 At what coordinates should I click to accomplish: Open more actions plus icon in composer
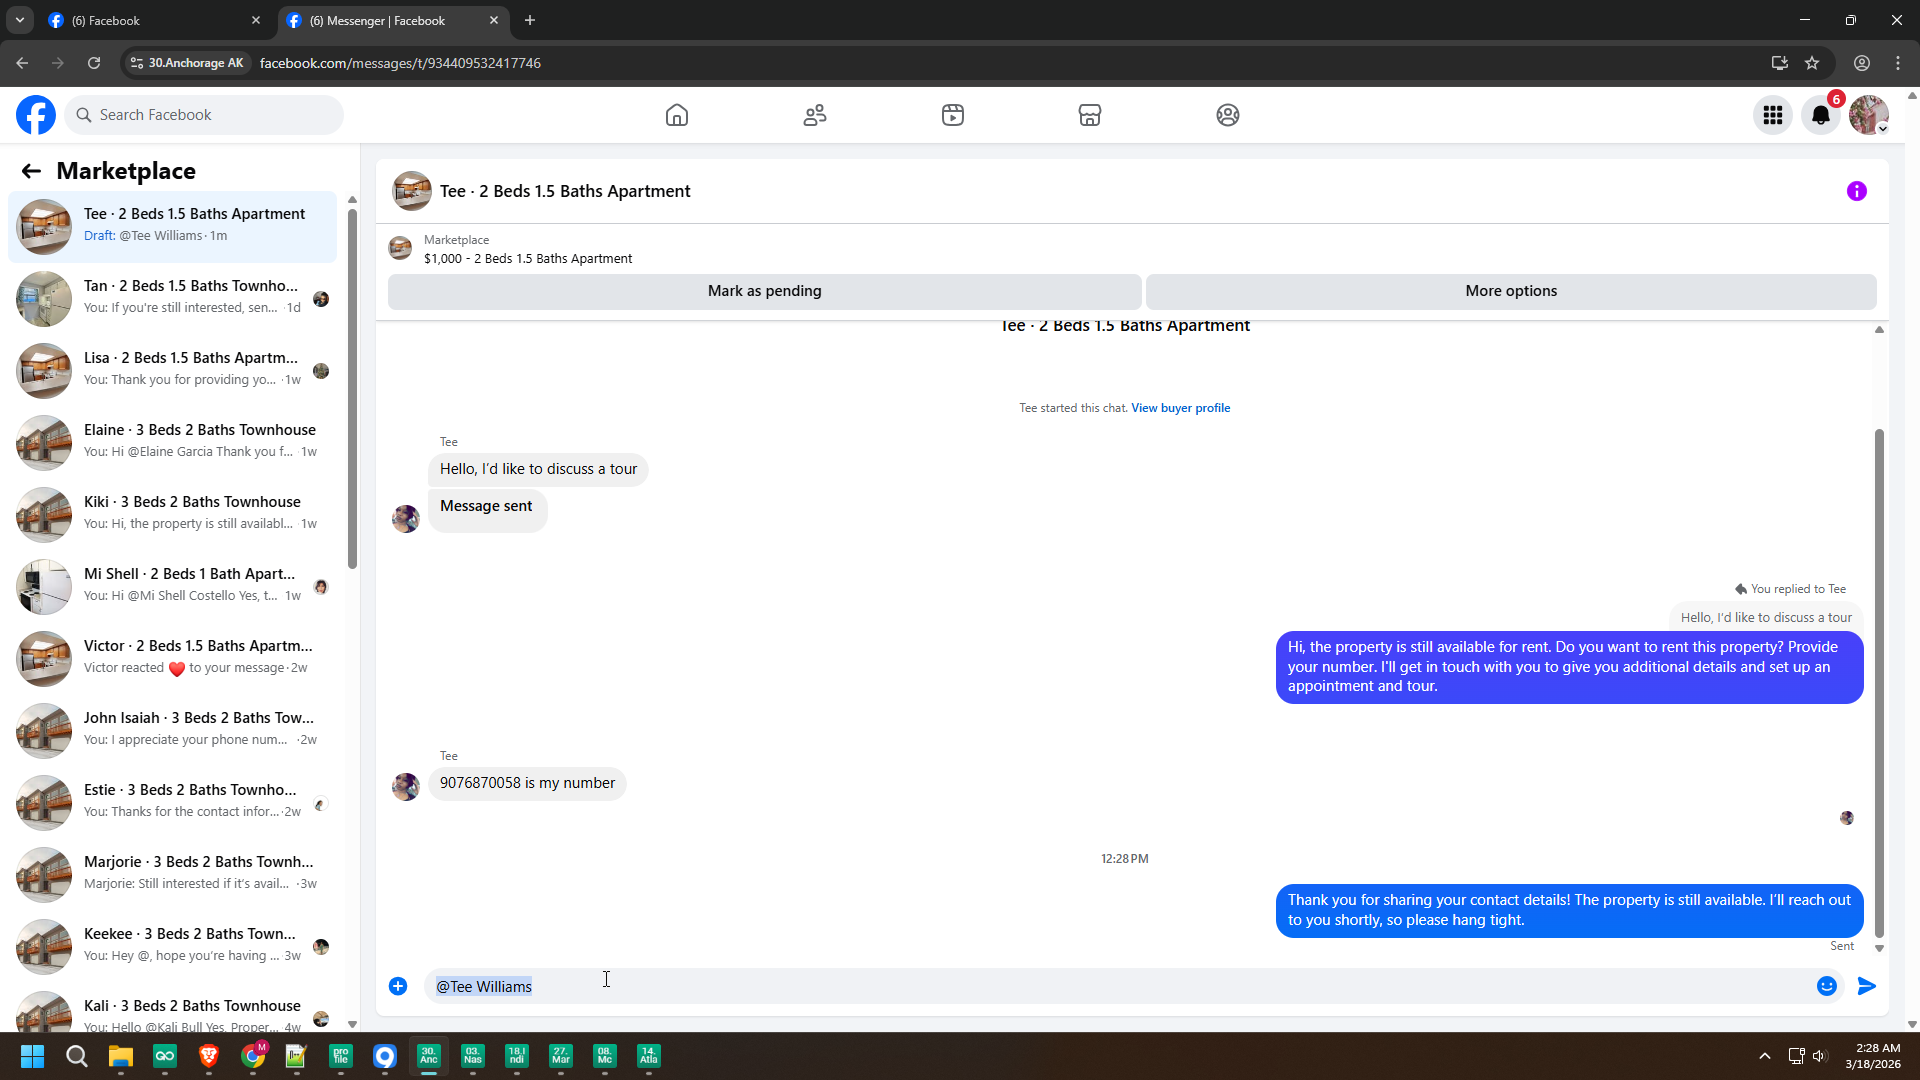point(398,986)
